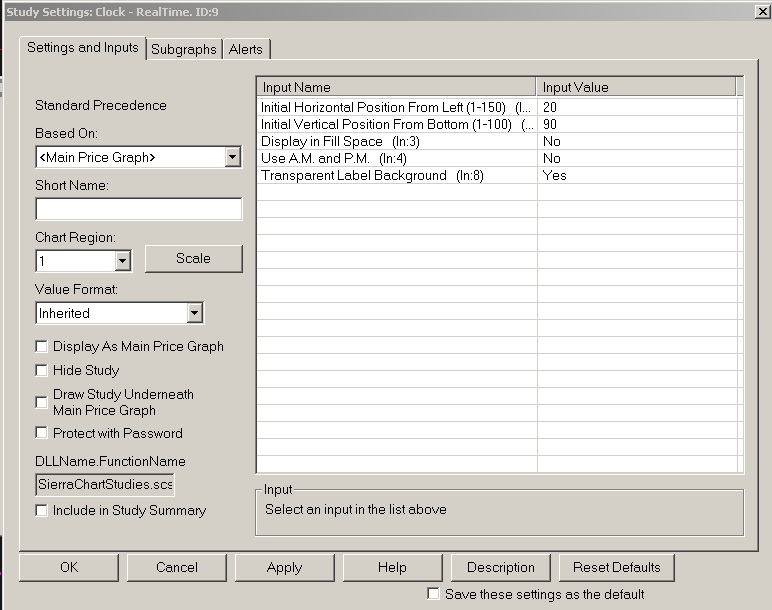Click the Apply button
Screen dimensions: 772x610
coord(284,567)
